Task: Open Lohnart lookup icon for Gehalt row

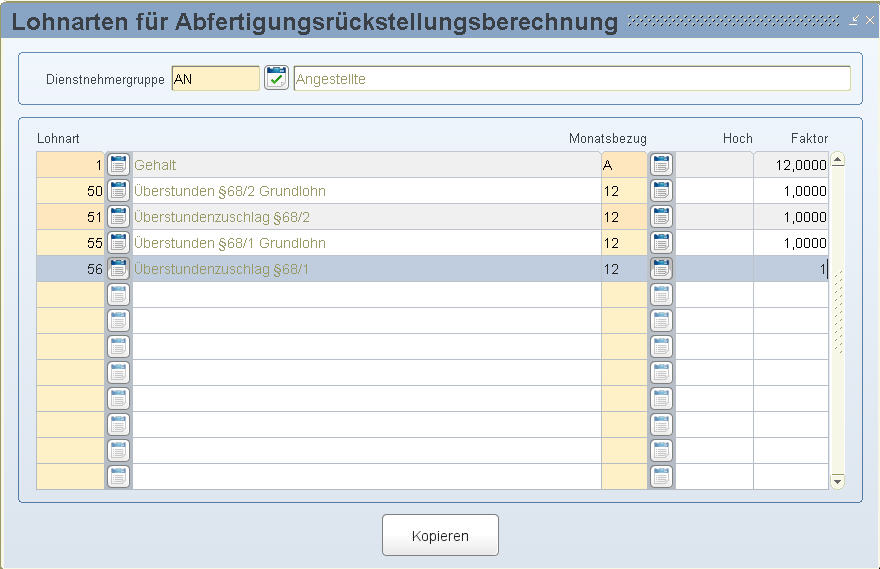Action: coord(119,165)
